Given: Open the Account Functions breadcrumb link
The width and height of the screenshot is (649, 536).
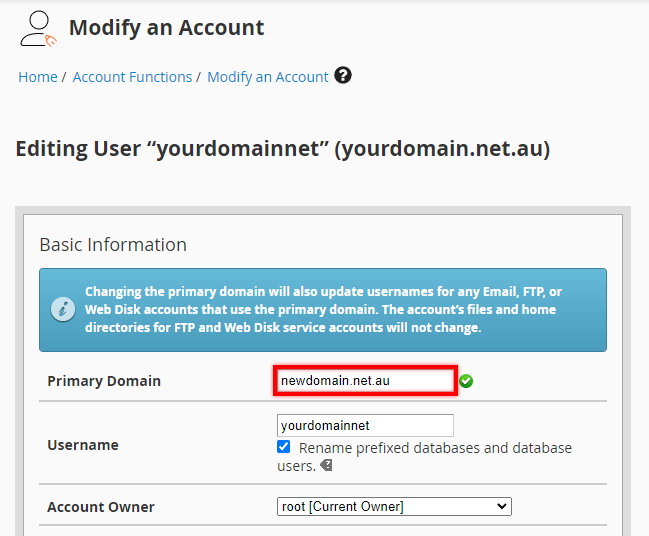Looking at the screenshot, I should pos(132,77).
